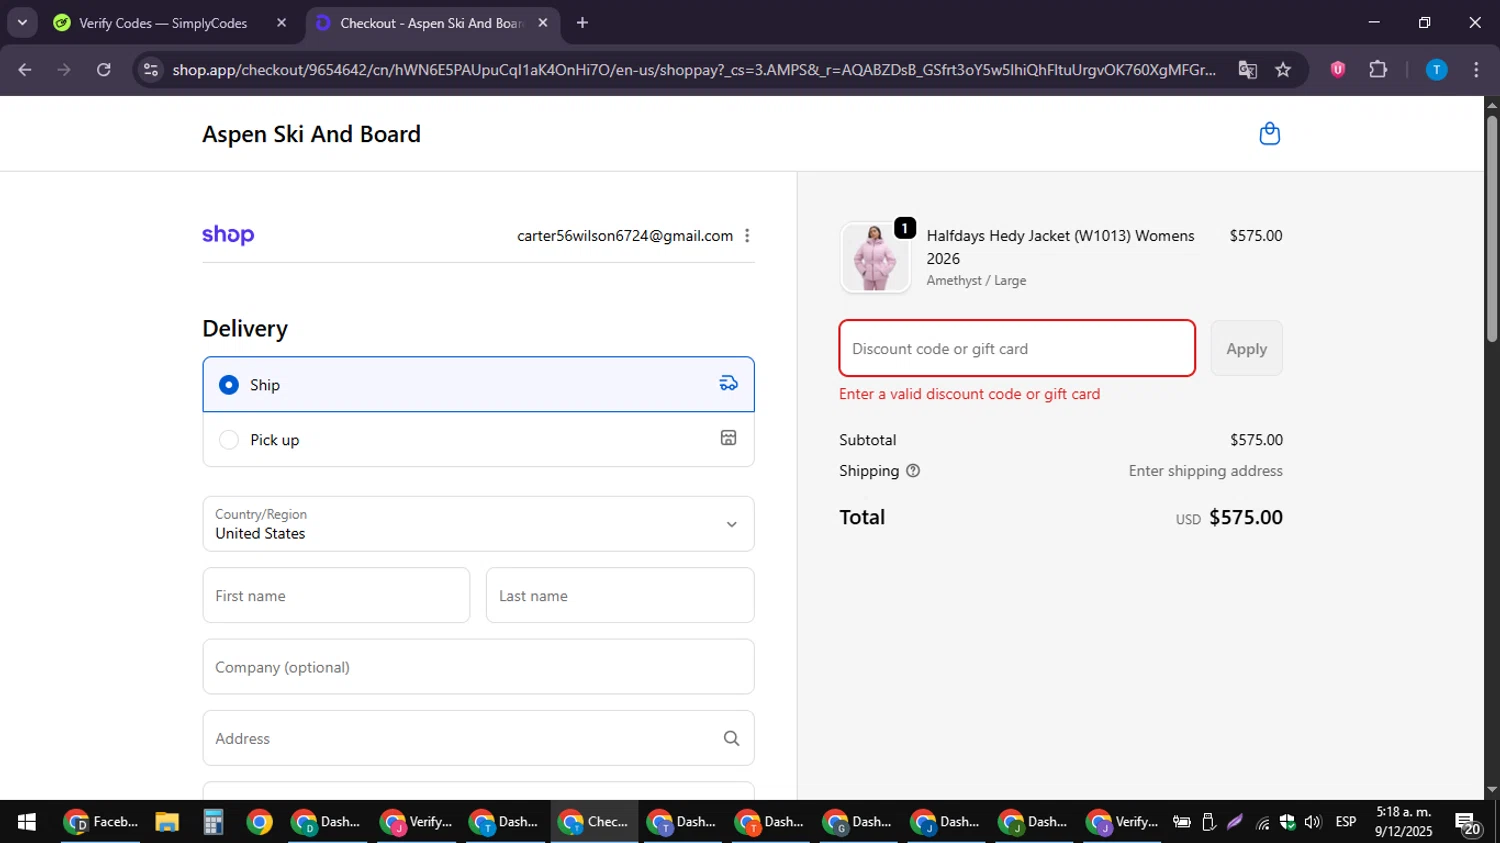1500x843 pixels.
Task: Click the 'Enter a valid discount code' error text
Action: point(969,394)
